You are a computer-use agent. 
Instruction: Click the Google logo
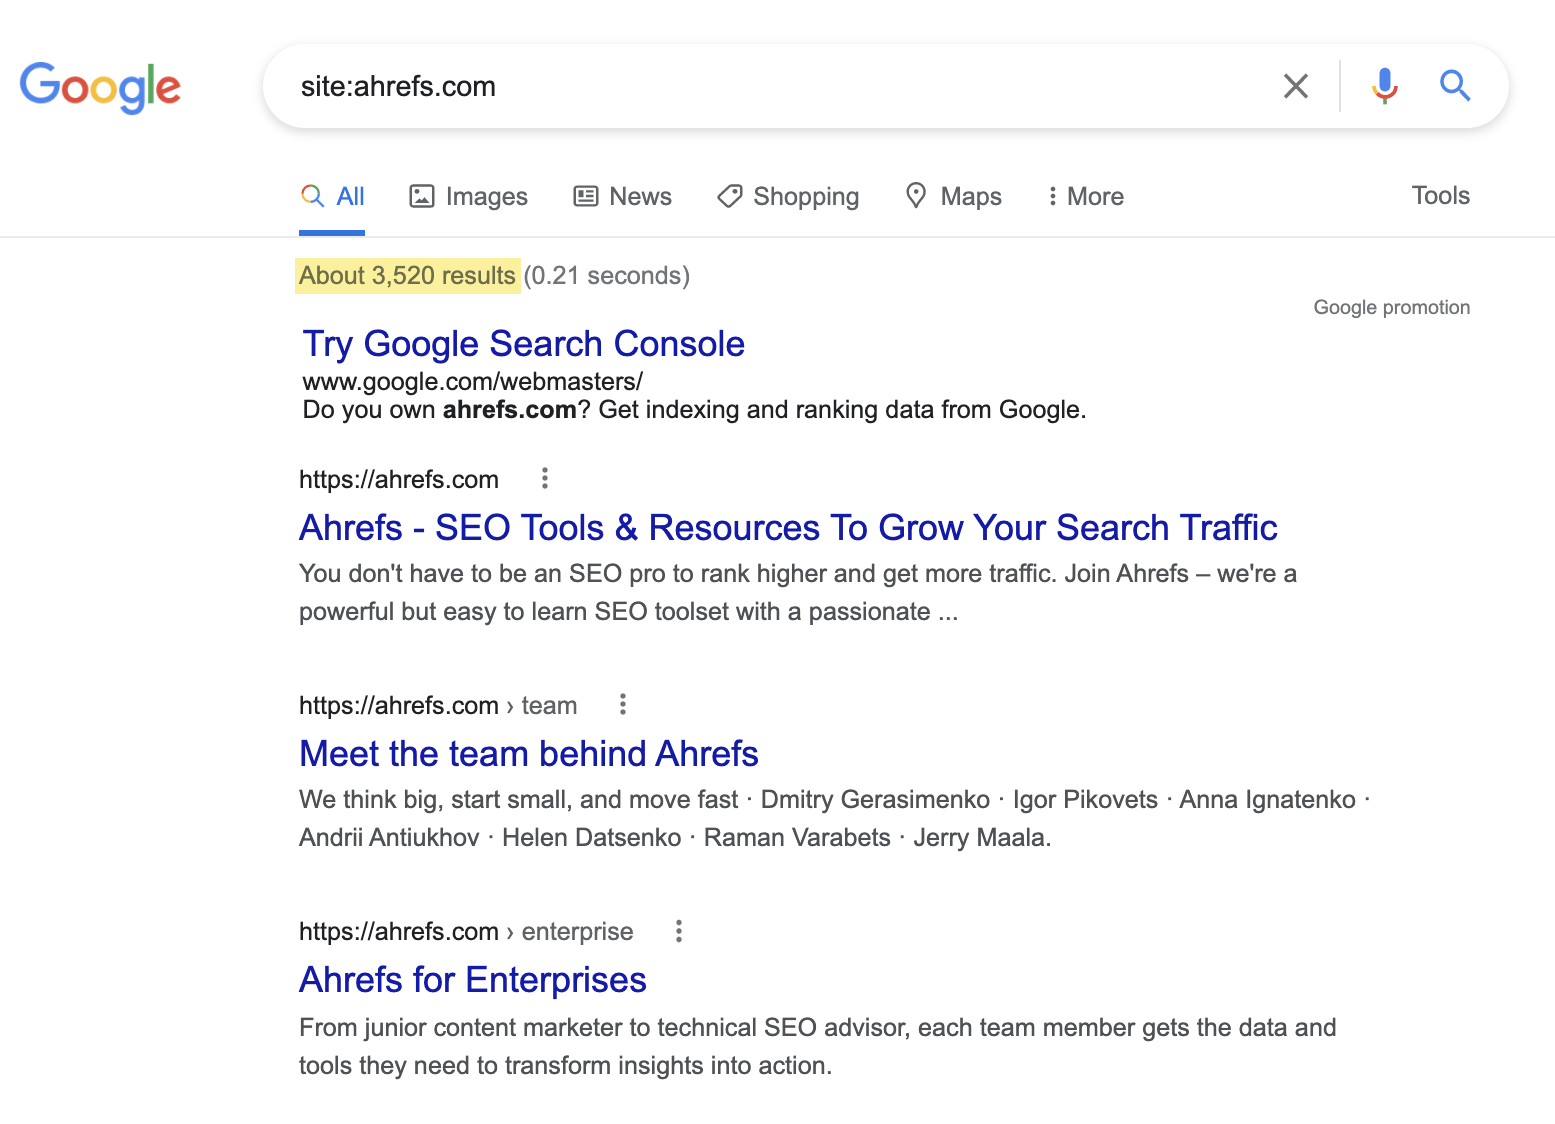click(x=100, y=87)
